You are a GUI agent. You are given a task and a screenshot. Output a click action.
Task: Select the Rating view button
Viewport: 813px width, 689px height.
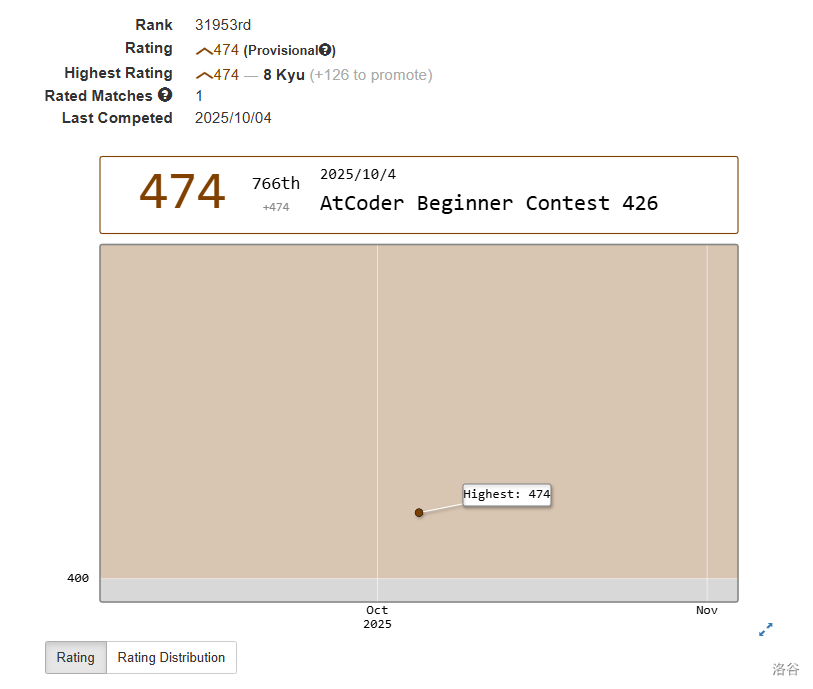[x=76, y=657]
